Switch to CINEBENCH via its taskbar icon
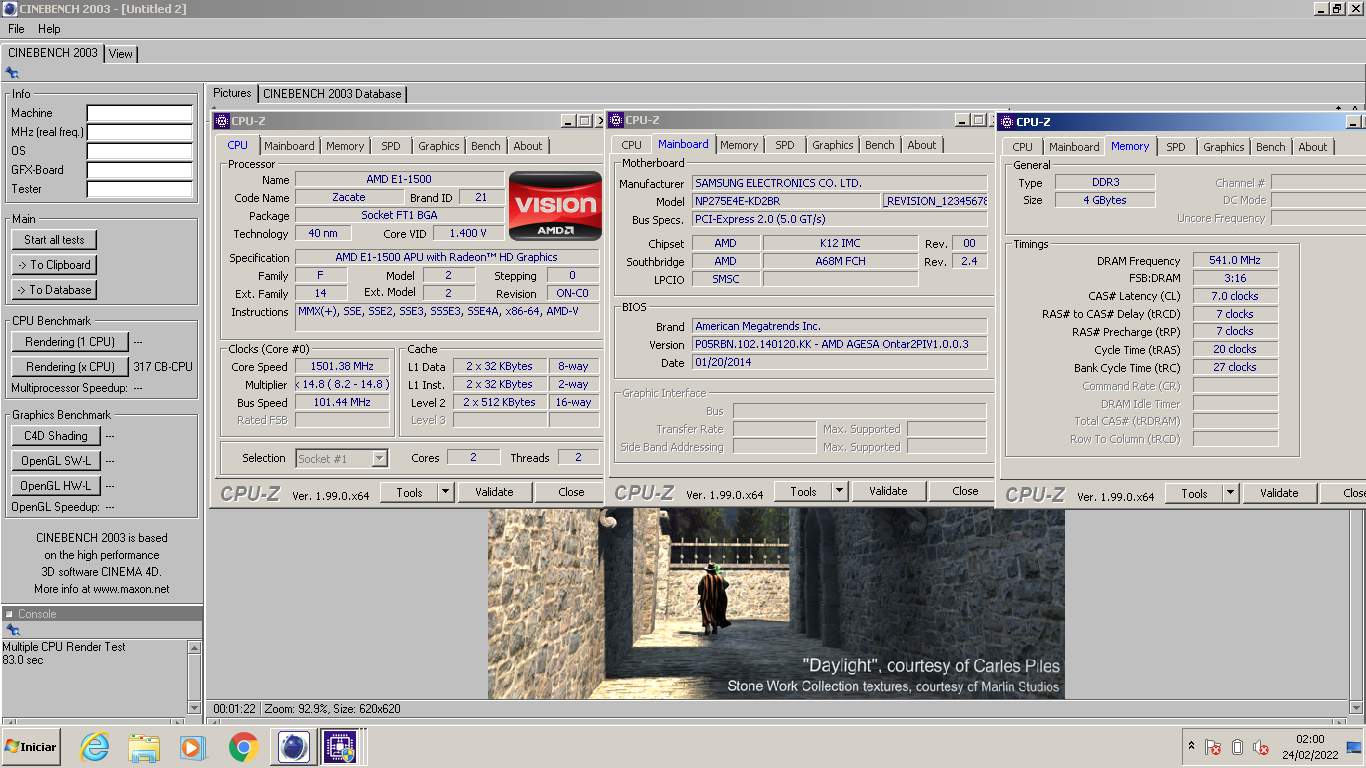Image resolution: width=1366 pixels, height=768 pixels. click(x=293, y=747)
